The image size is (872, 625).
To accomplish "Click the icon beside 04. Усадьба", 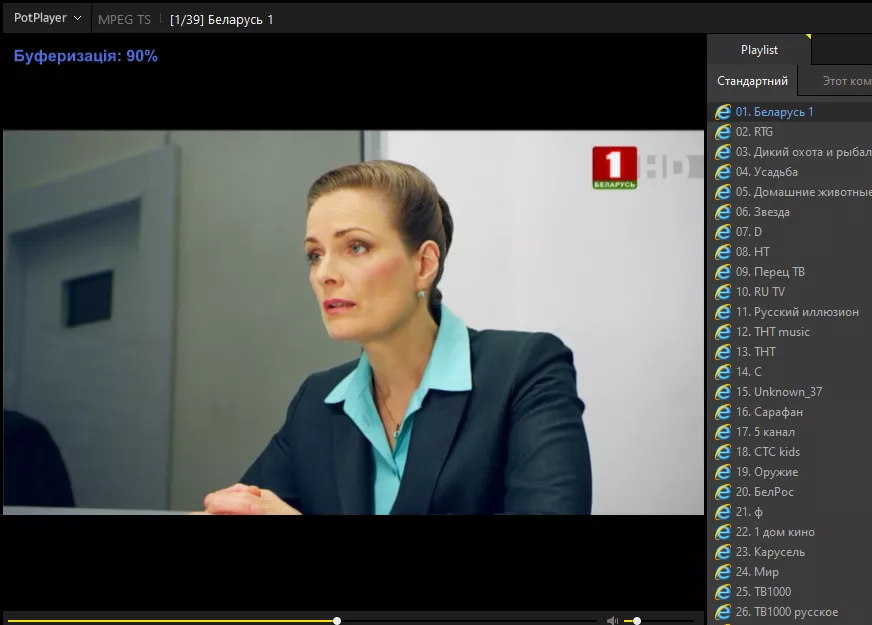I will coord(722,172).
